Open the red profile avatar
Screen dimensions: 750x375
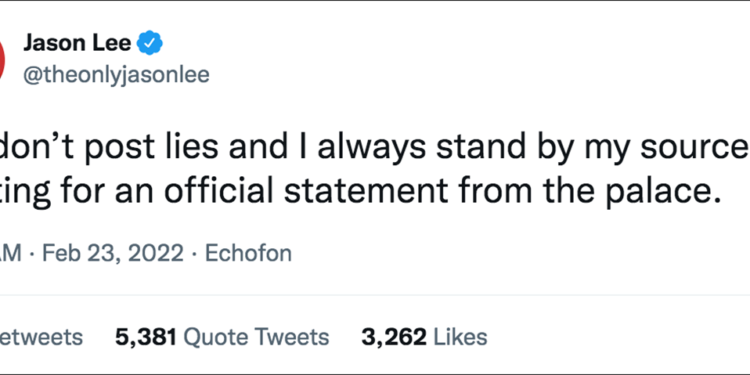pos(3,59)
